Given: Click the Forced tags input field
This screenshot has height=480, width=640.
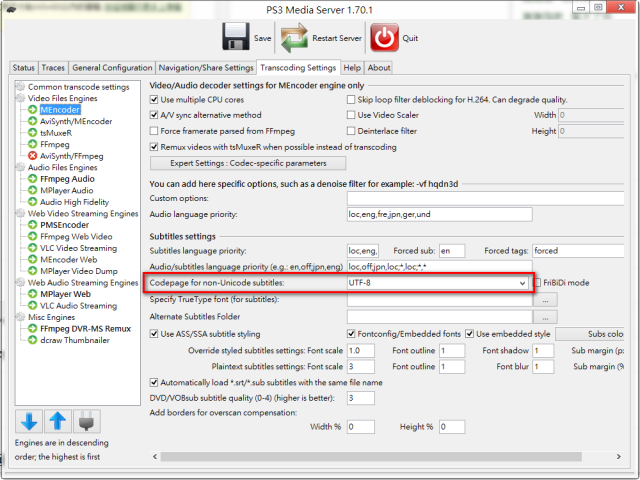Looking at the screenshot, I should [x=578, y=251].
